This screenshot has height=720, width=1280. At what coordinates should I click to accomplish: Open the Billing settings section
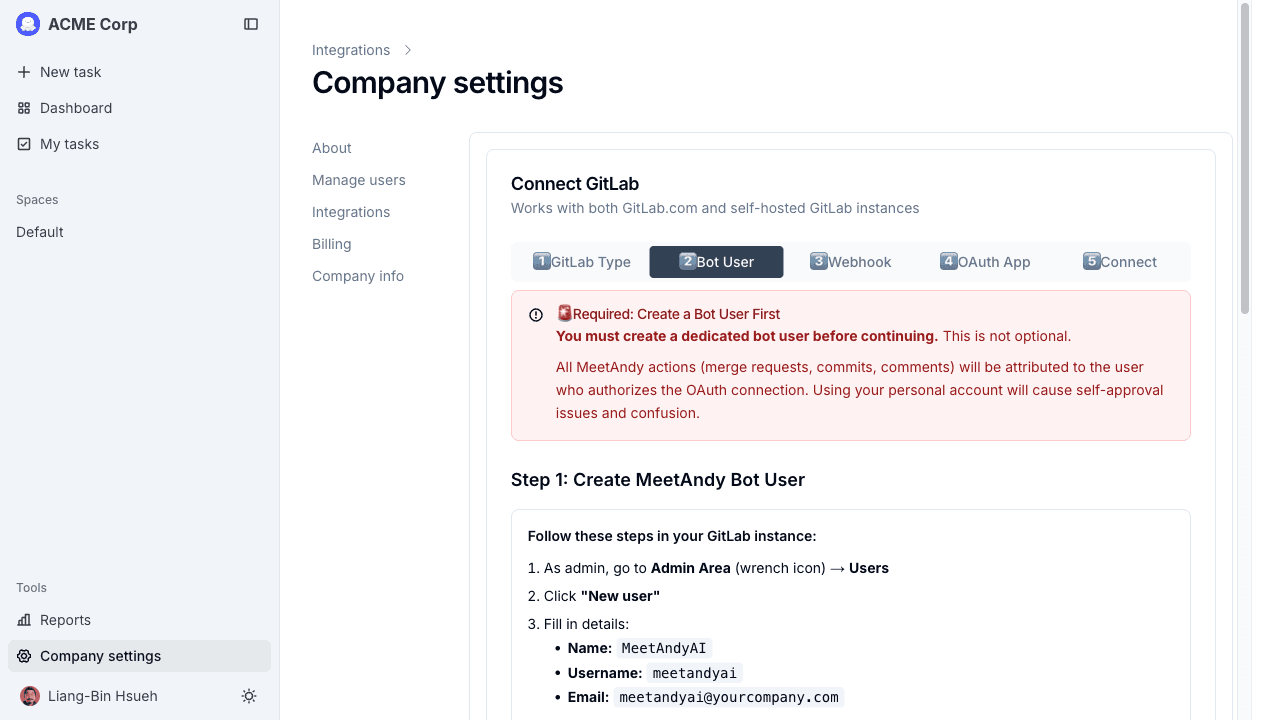(x=332, y=244)
